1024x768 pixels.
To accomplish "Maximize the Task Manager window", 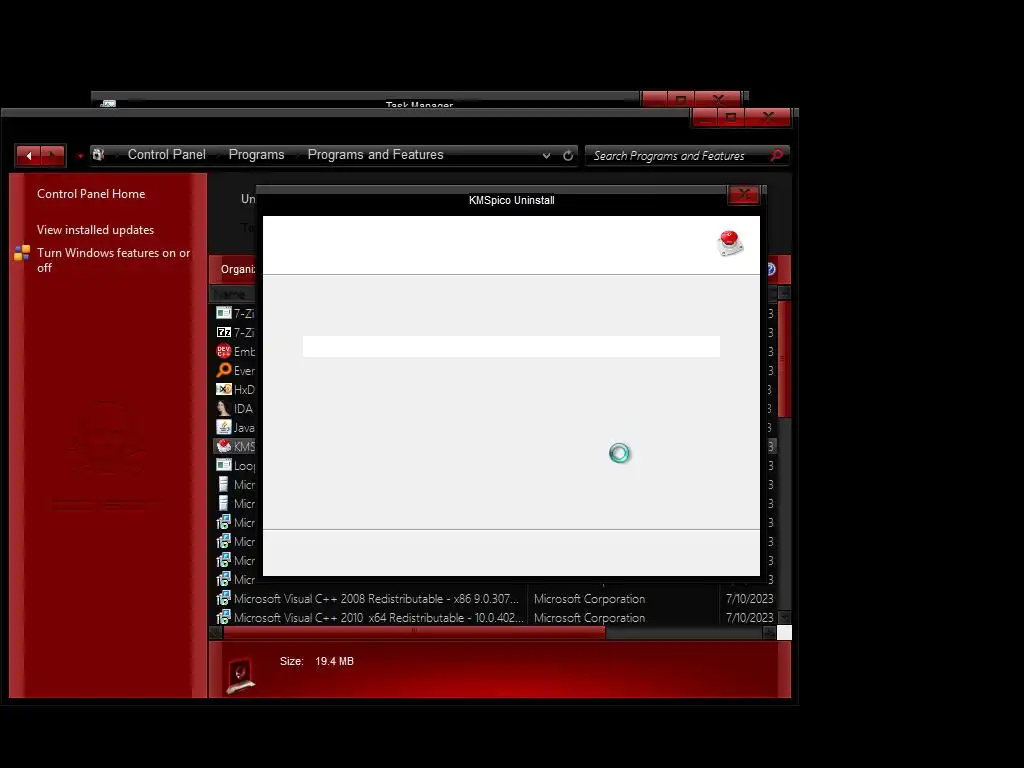I will pyautogui.click(x=681, y=99).
